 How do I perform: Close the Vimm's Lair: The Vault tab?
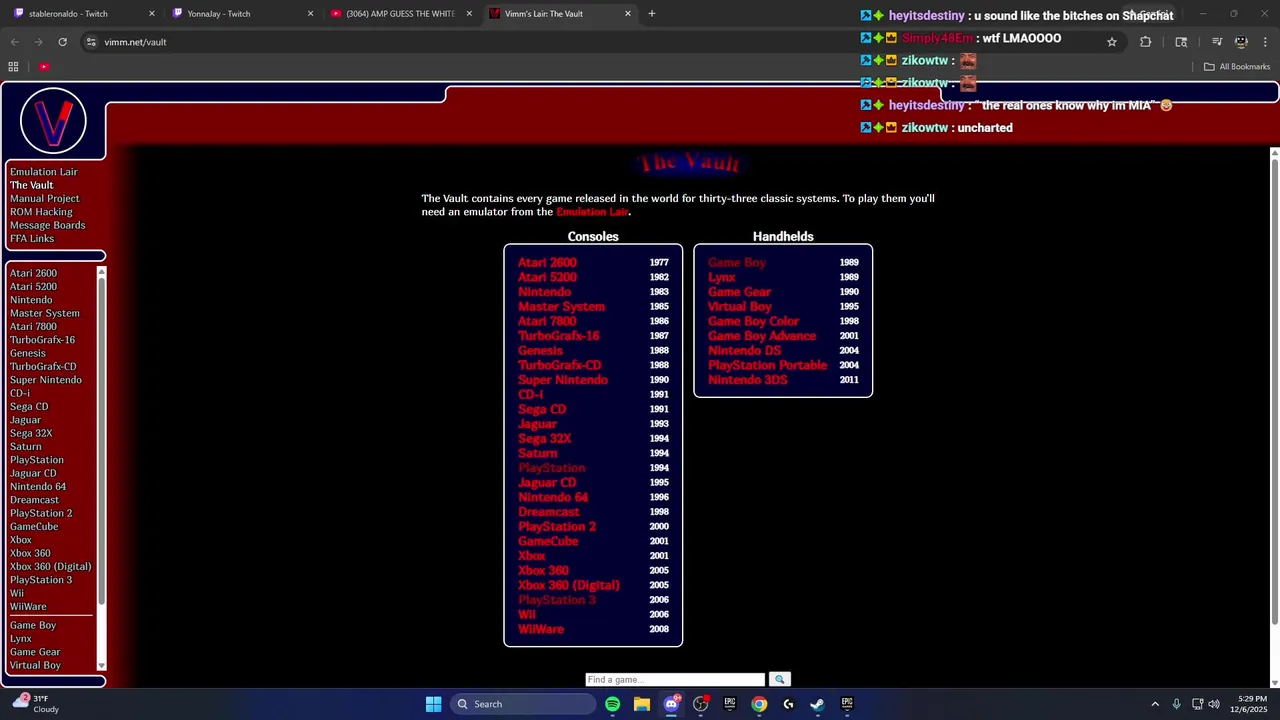click(628, 14)
